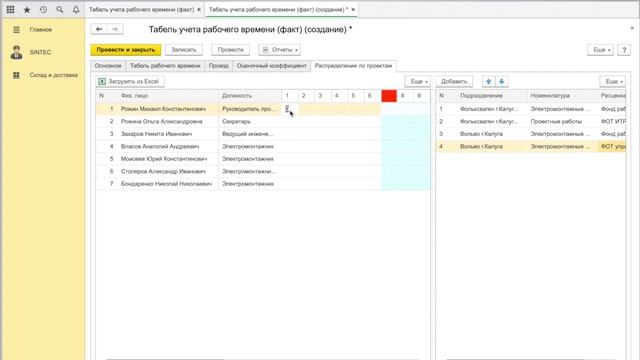Click Номенклатура column header
The width and height of the screenshot is (640, 360).
pos(562,96)
